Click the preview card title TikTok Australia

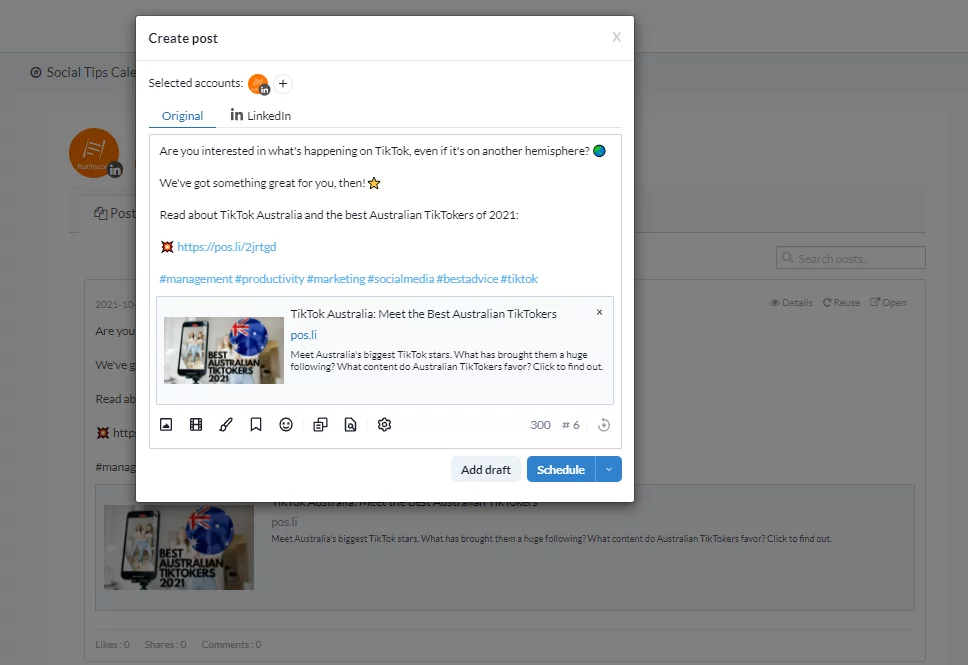tap(424, 314)
